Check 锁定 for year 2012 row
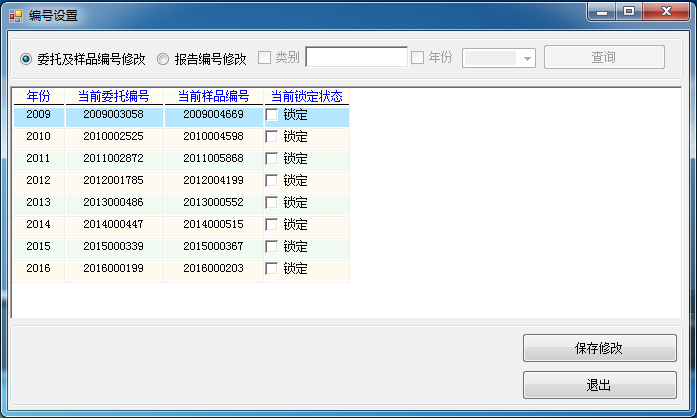697x419 pixels. pyautogui.click(x=272, y=181)
